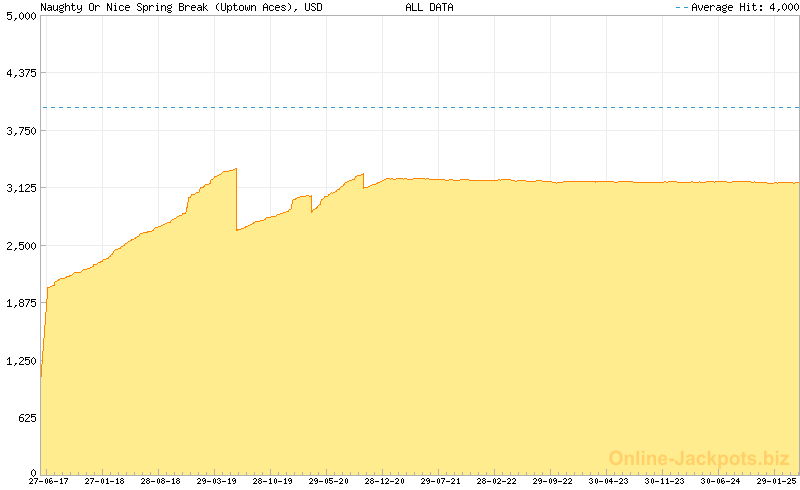Image resolution: width=800 pixels, height=490 pixels.
Task: Click the 27-06-17 start date label
Action: (x=48, y=481)
